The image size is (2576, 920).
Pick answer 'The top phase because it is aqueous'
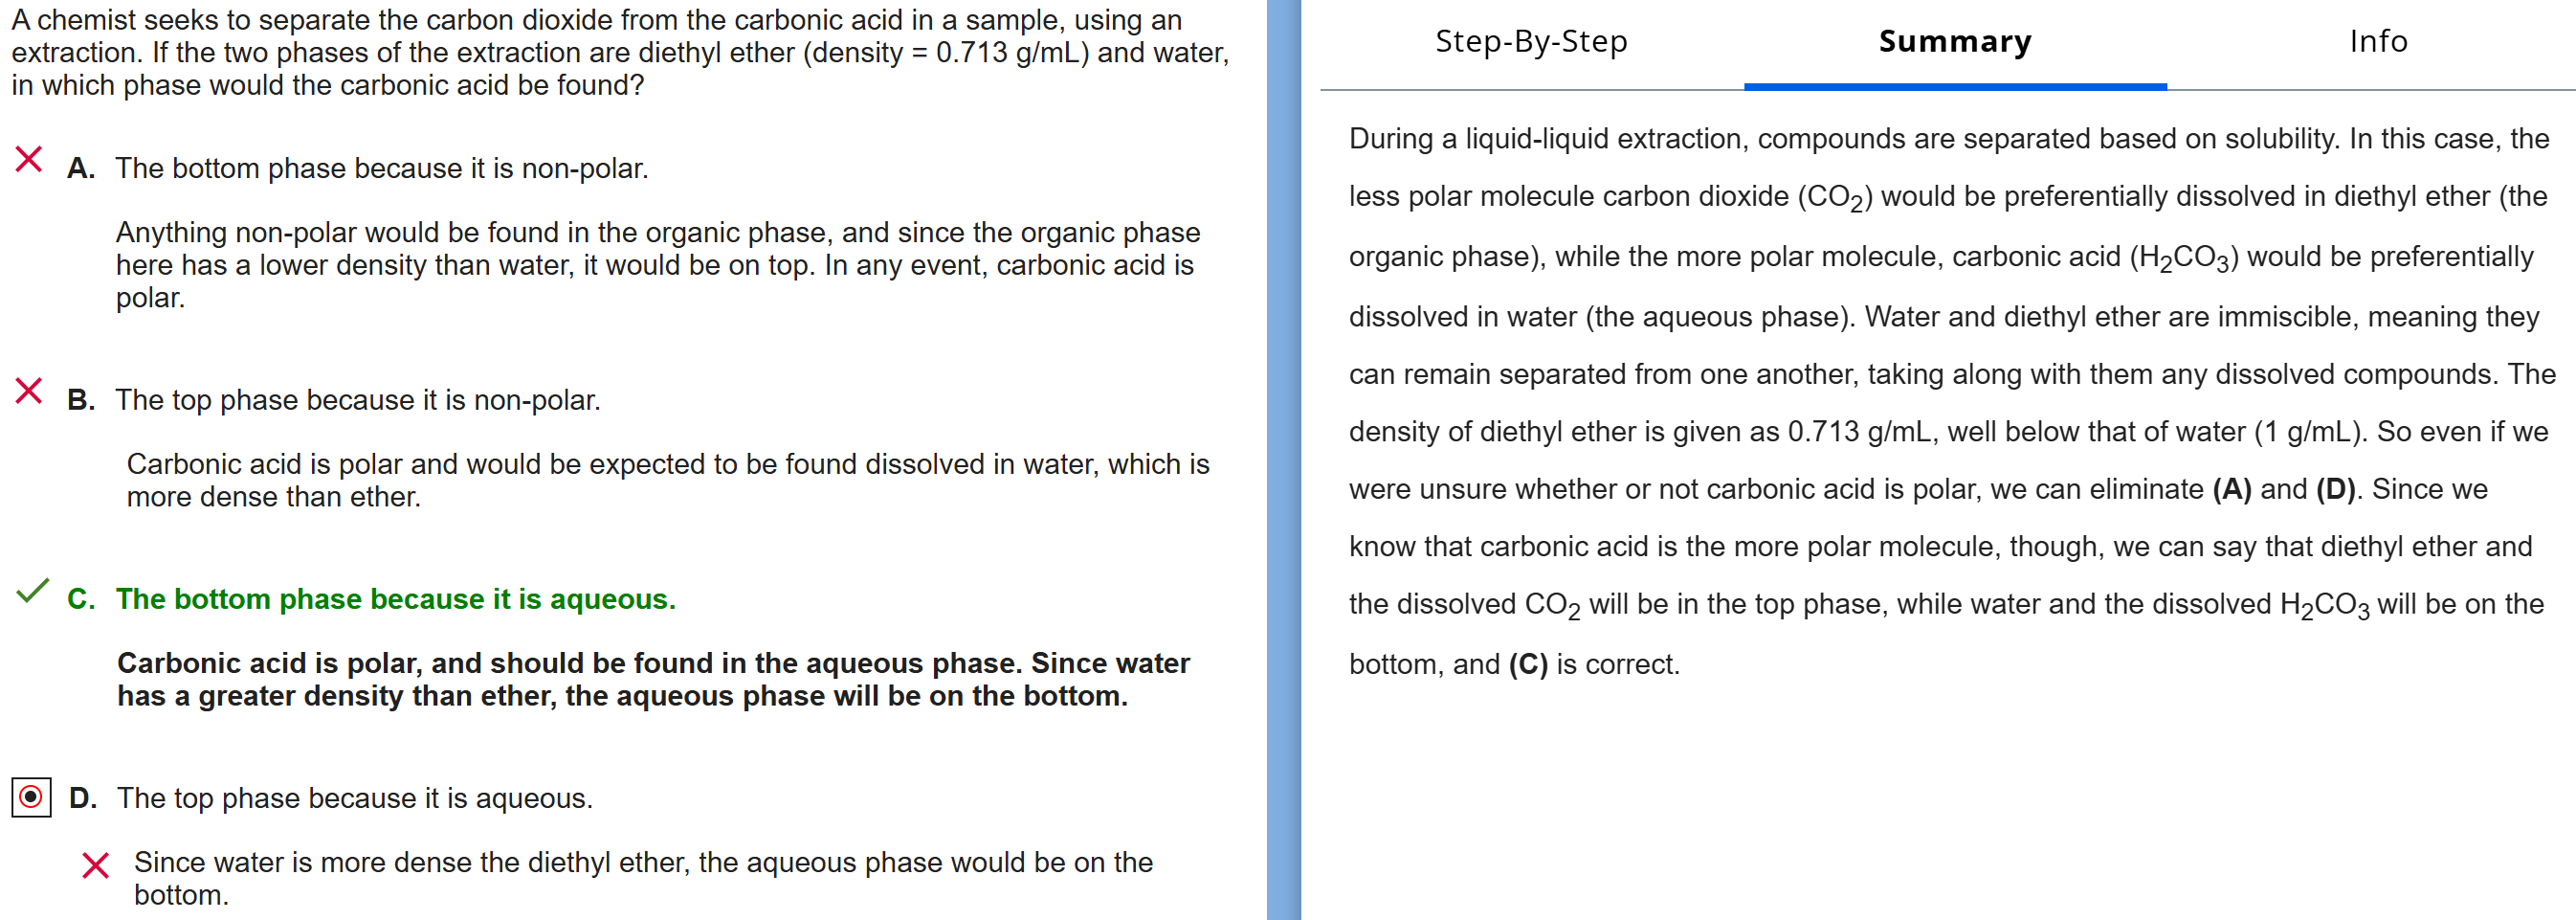click(354, 799)
